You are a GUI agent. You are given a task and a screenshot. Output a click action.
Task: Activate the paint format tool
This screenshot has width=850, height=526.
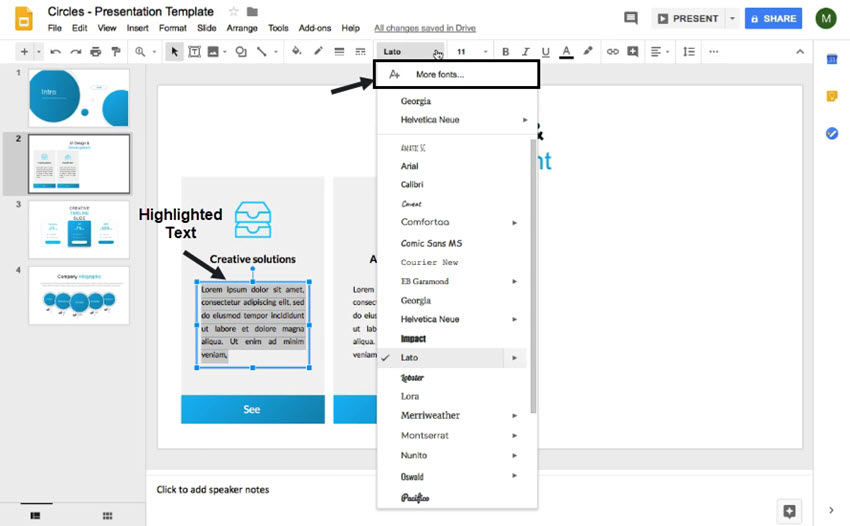click(x=115, y=52)
